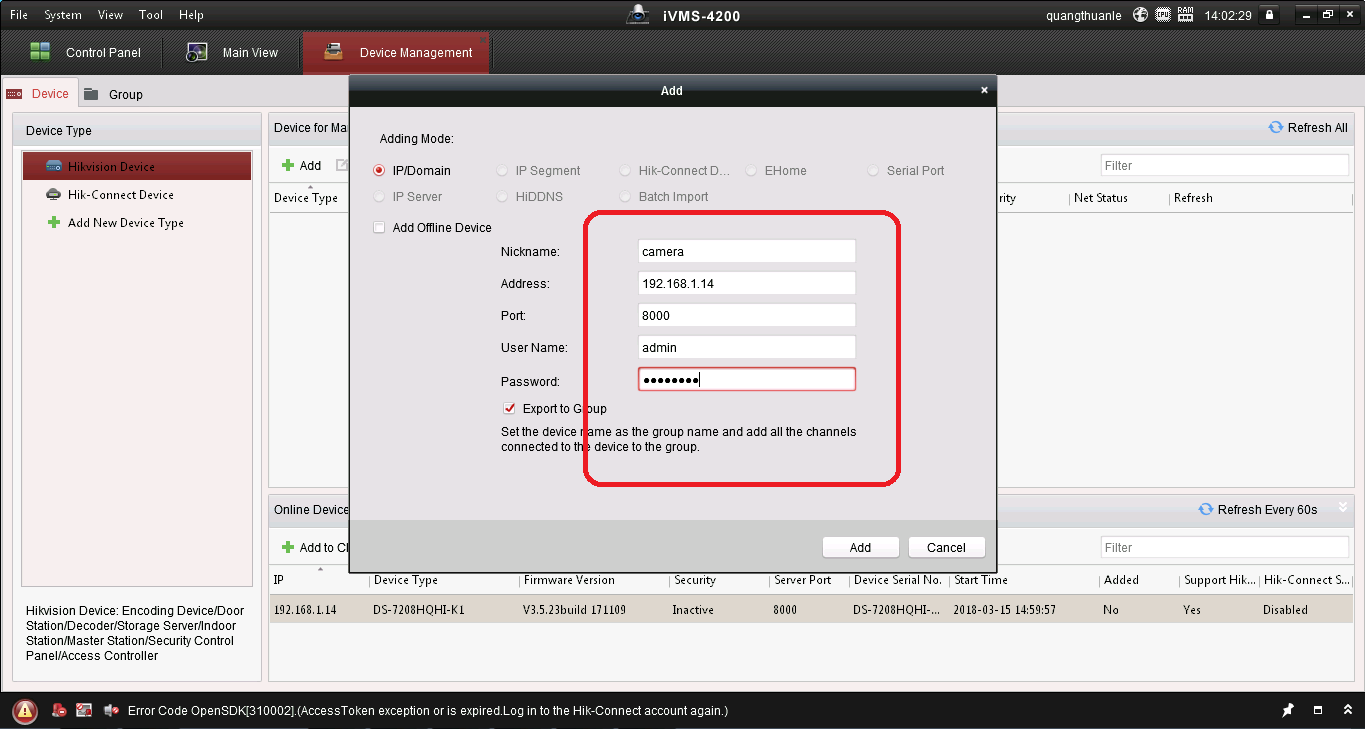Click the Add button in dialog
1365x729 pixels.
(860, 547)
